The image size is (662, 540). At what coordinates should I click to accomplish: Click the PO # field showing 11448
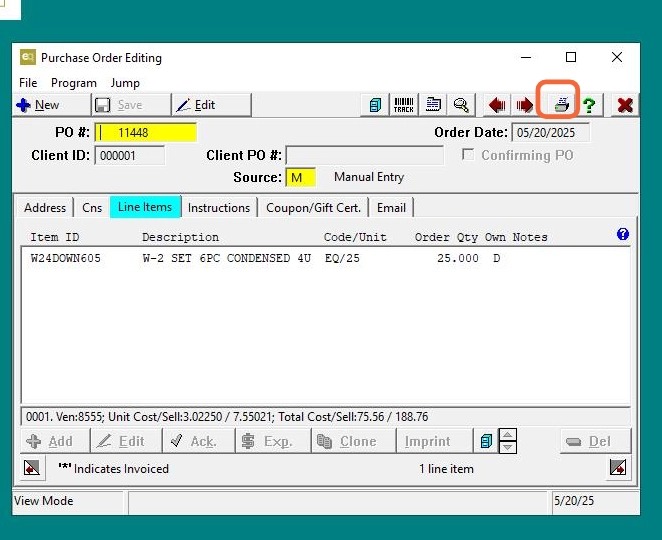click(146, 133)
